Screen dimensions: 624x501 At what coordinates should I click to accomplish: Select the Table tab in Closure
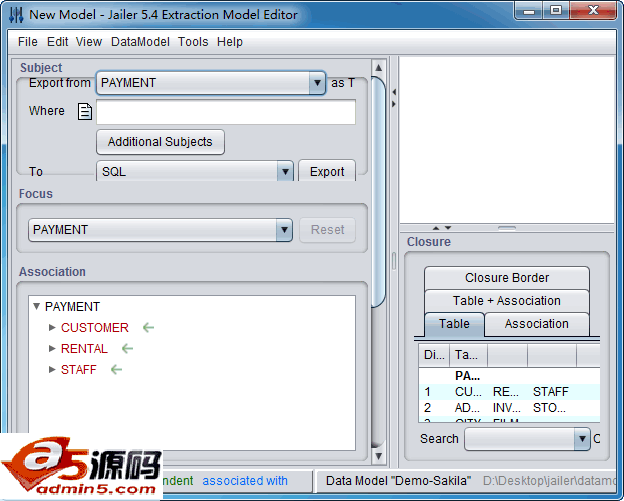454,324
